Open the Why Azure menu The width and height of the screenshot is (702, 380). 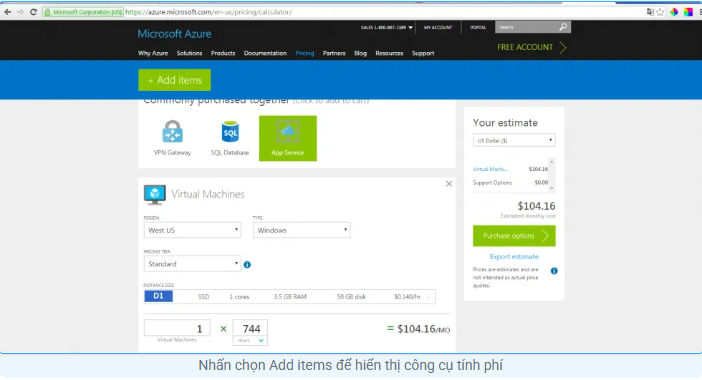point(153,53)
